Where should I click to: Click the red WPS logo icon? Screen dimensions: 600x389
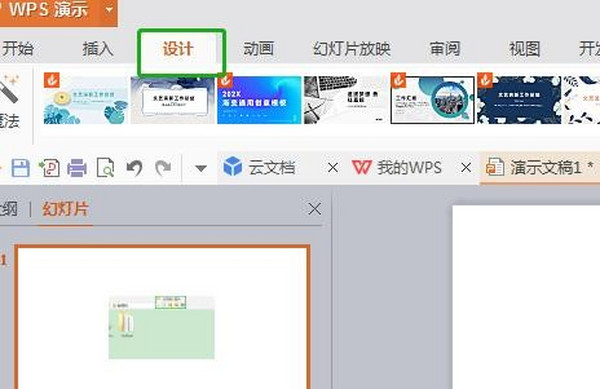pos(362,167)
